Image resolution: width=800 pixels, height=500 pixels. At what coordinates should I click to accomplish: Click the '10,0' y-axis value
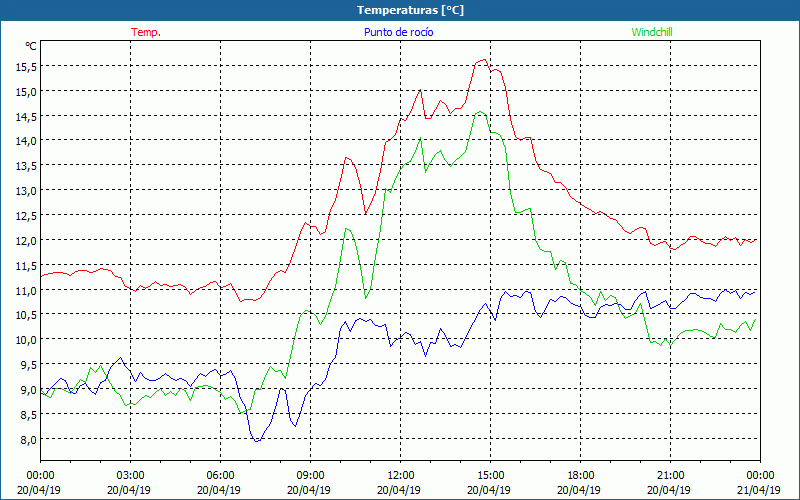[27, 340]
